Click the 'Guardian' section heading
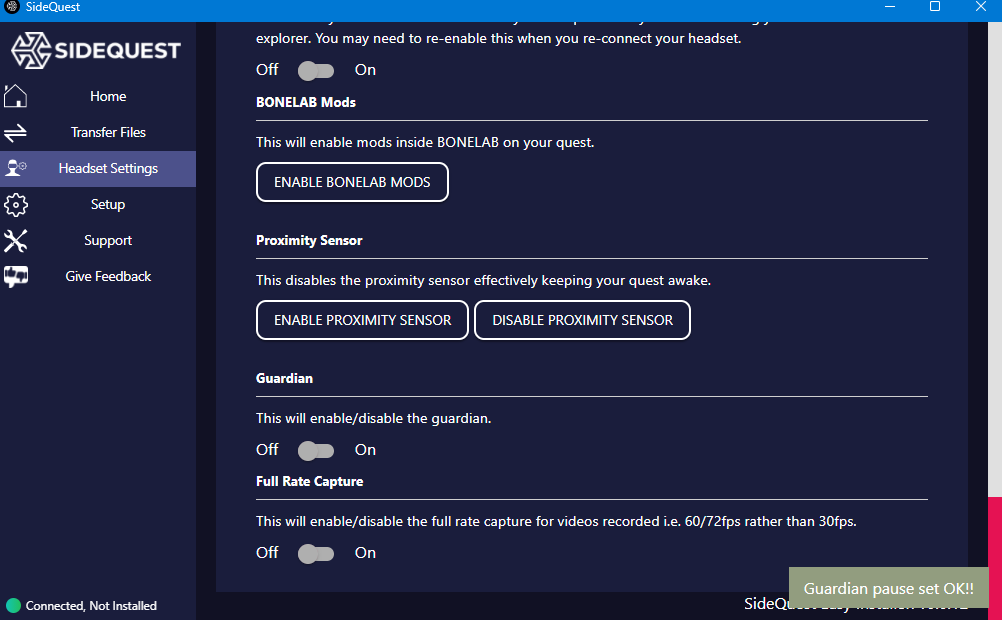 coord(284,378)
